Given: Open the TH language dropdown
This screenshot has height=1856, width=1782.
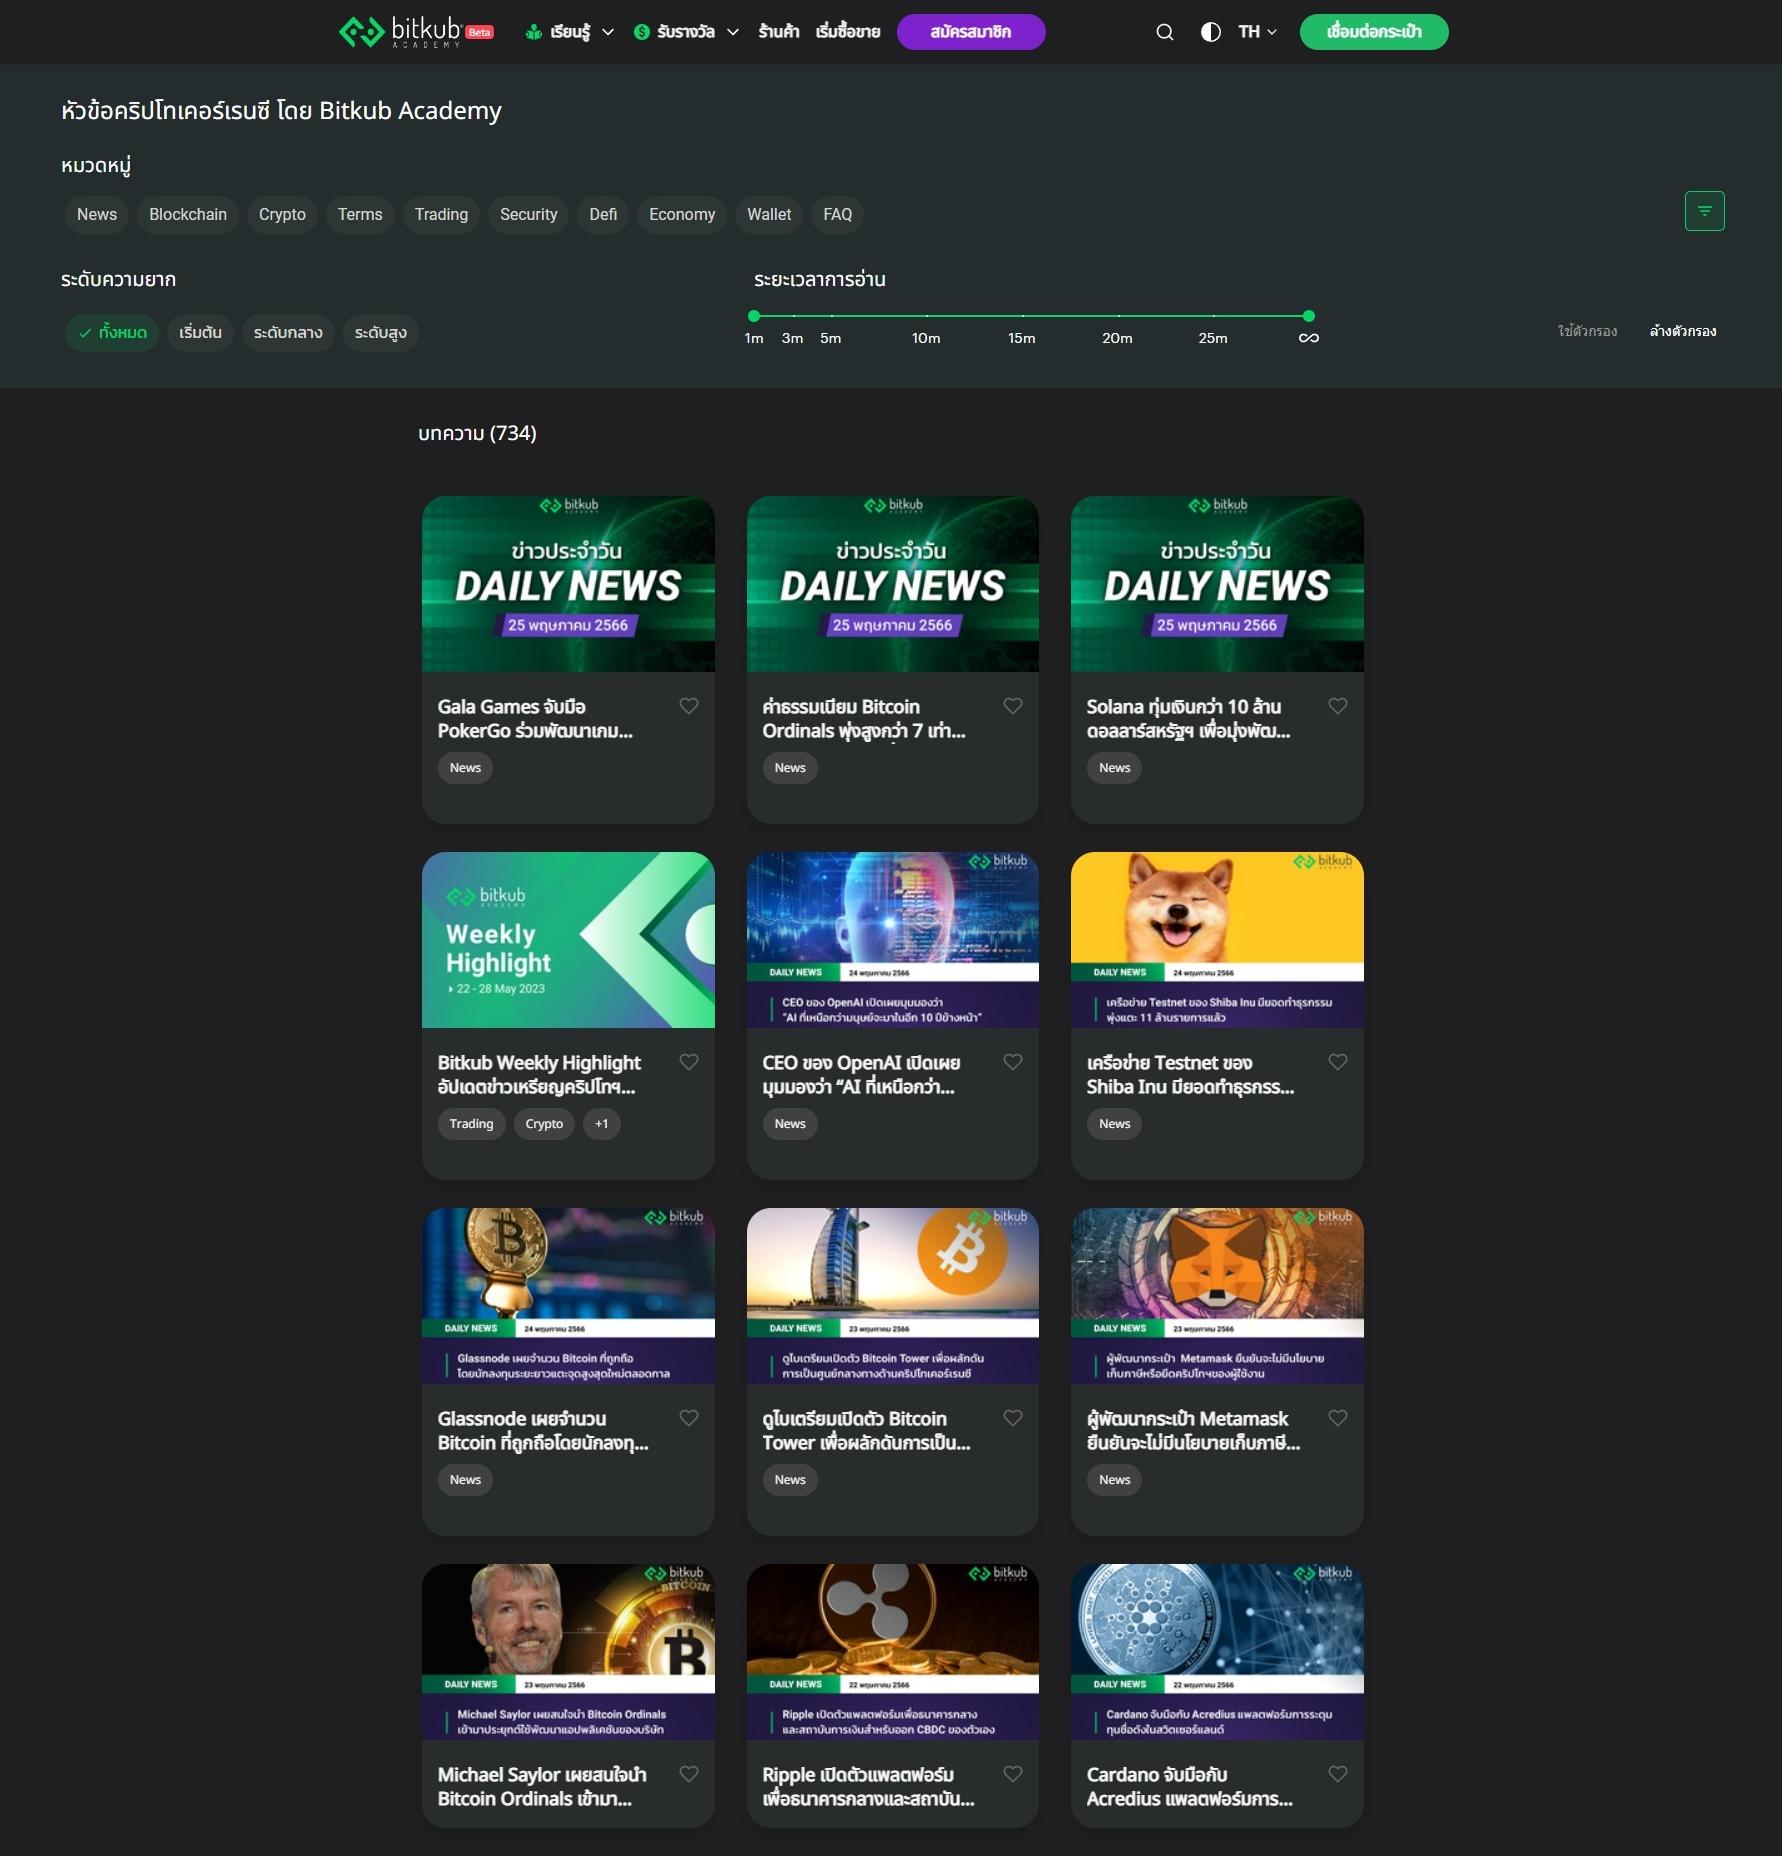Looking at the screenshot, I should pyautogui.click(x=1257, y=32).
